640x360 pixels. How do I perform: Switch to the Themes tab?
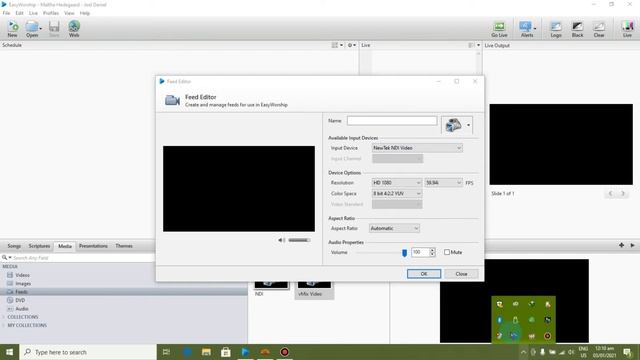pyautogui.click(x=124, y=246)
